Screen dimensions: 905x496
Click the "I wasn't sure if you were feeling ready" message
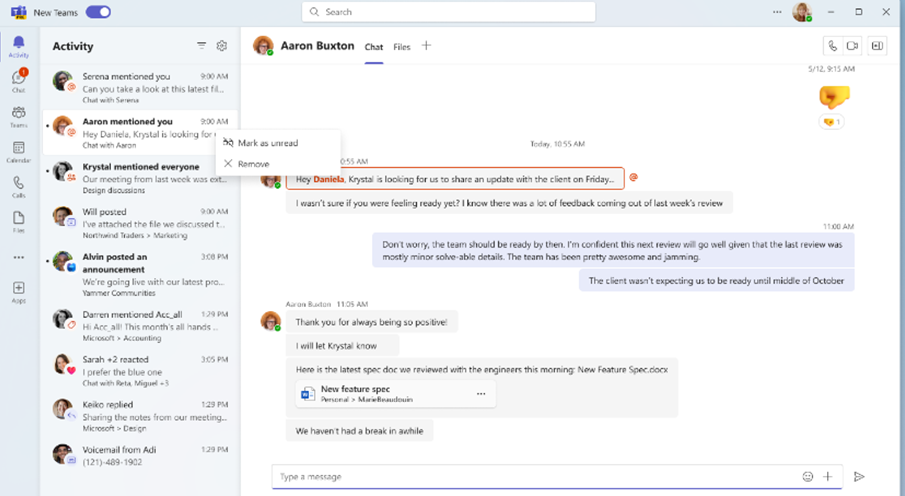click(x=509, y=203)
